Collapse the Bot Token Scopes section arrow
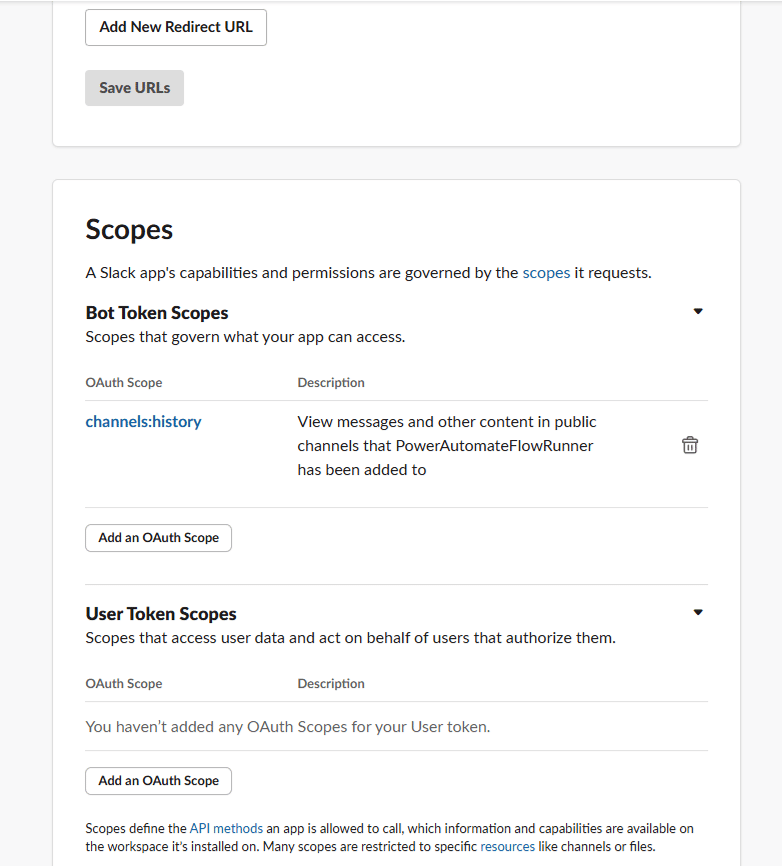Screen dimensions: 782x866 tap(698, 311)
